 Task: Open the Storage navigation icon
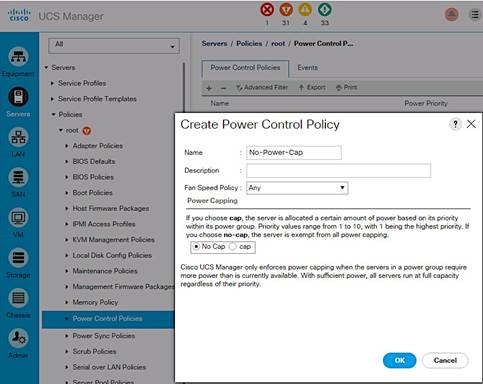[x=18, y=258]
